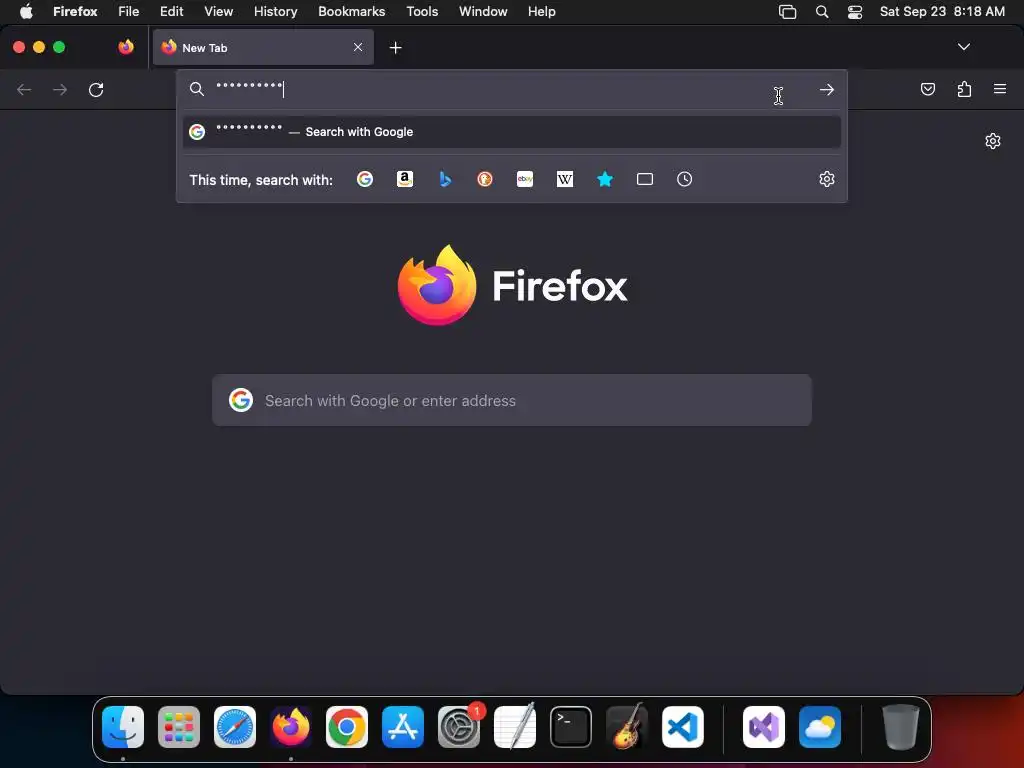Search open tabs with the tab icon
This screenshot has height=768, width=1024.
[645, 179]
